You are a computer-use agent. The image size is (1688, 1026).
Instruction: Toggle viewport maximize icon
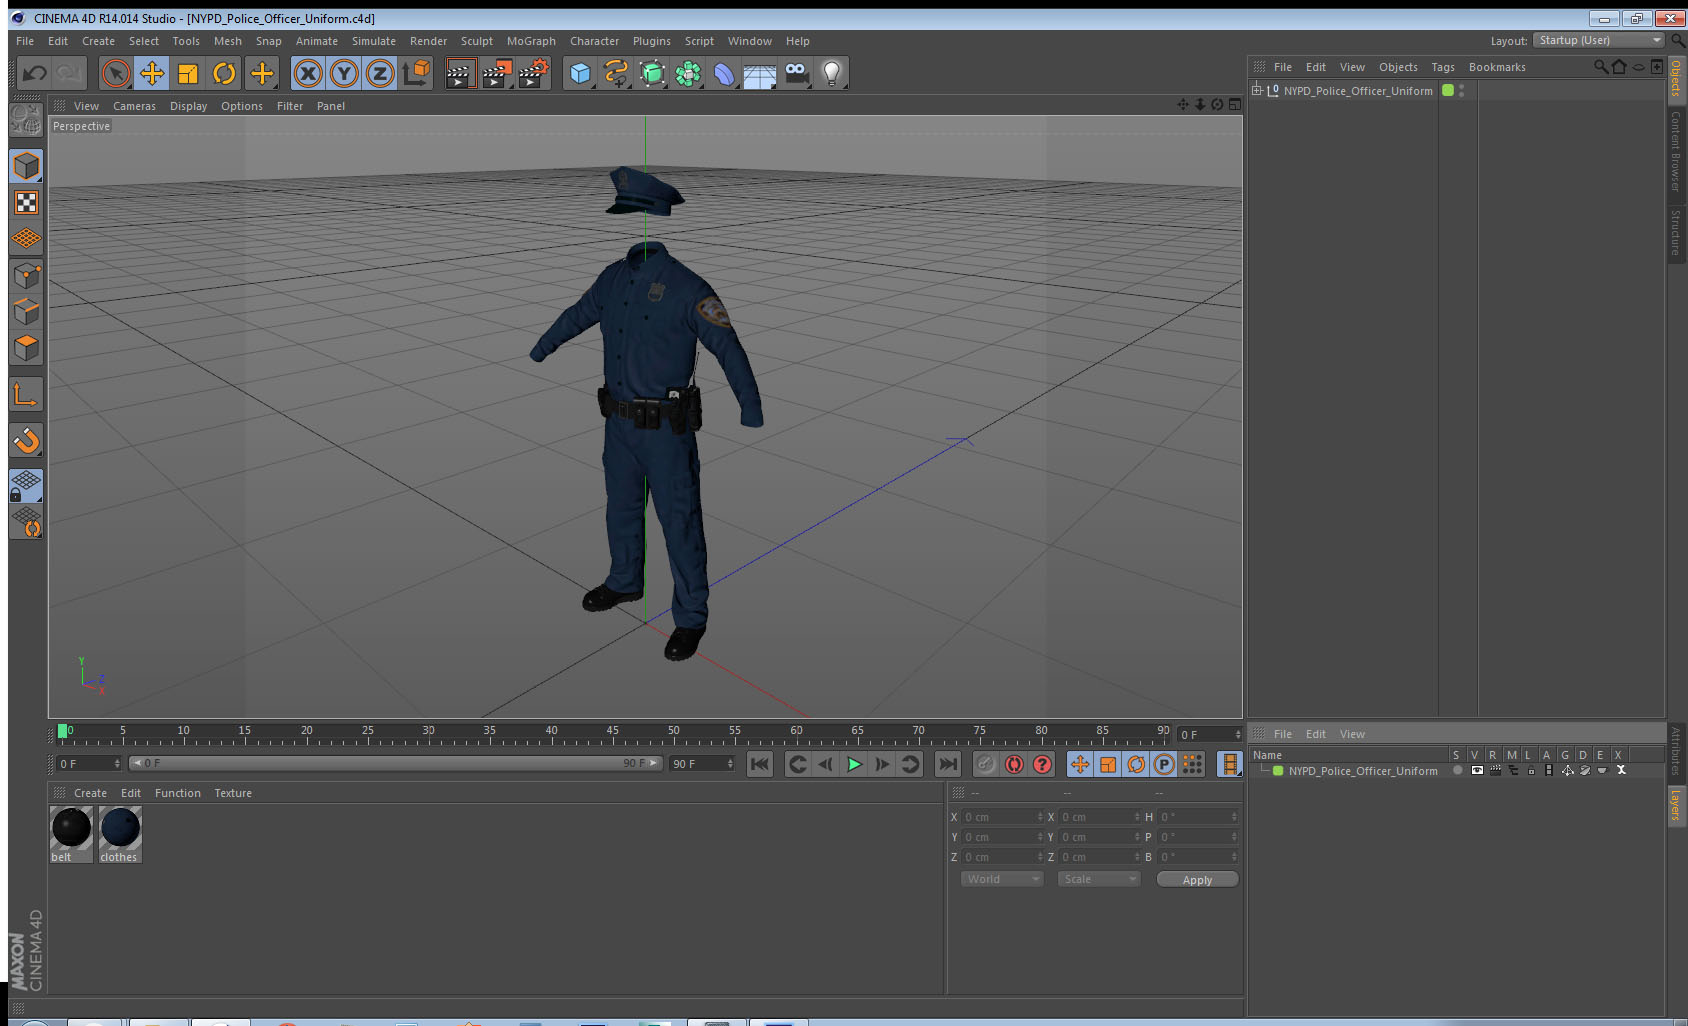coord(1235,105)
